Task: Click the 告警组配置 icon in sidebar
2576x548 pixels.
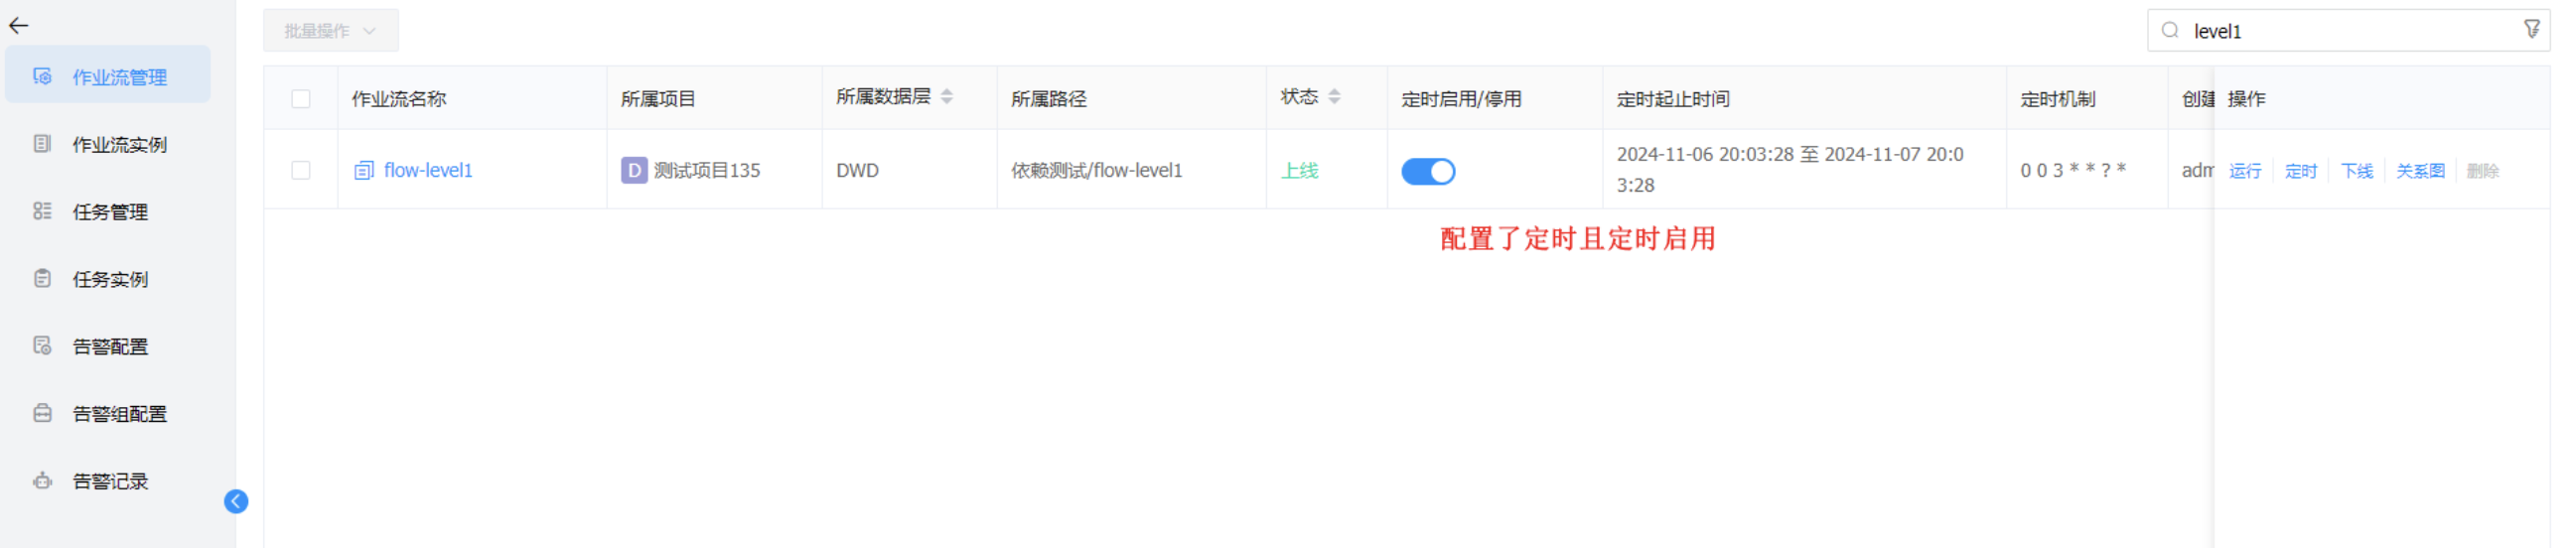Action: click(x=42, y=414)
